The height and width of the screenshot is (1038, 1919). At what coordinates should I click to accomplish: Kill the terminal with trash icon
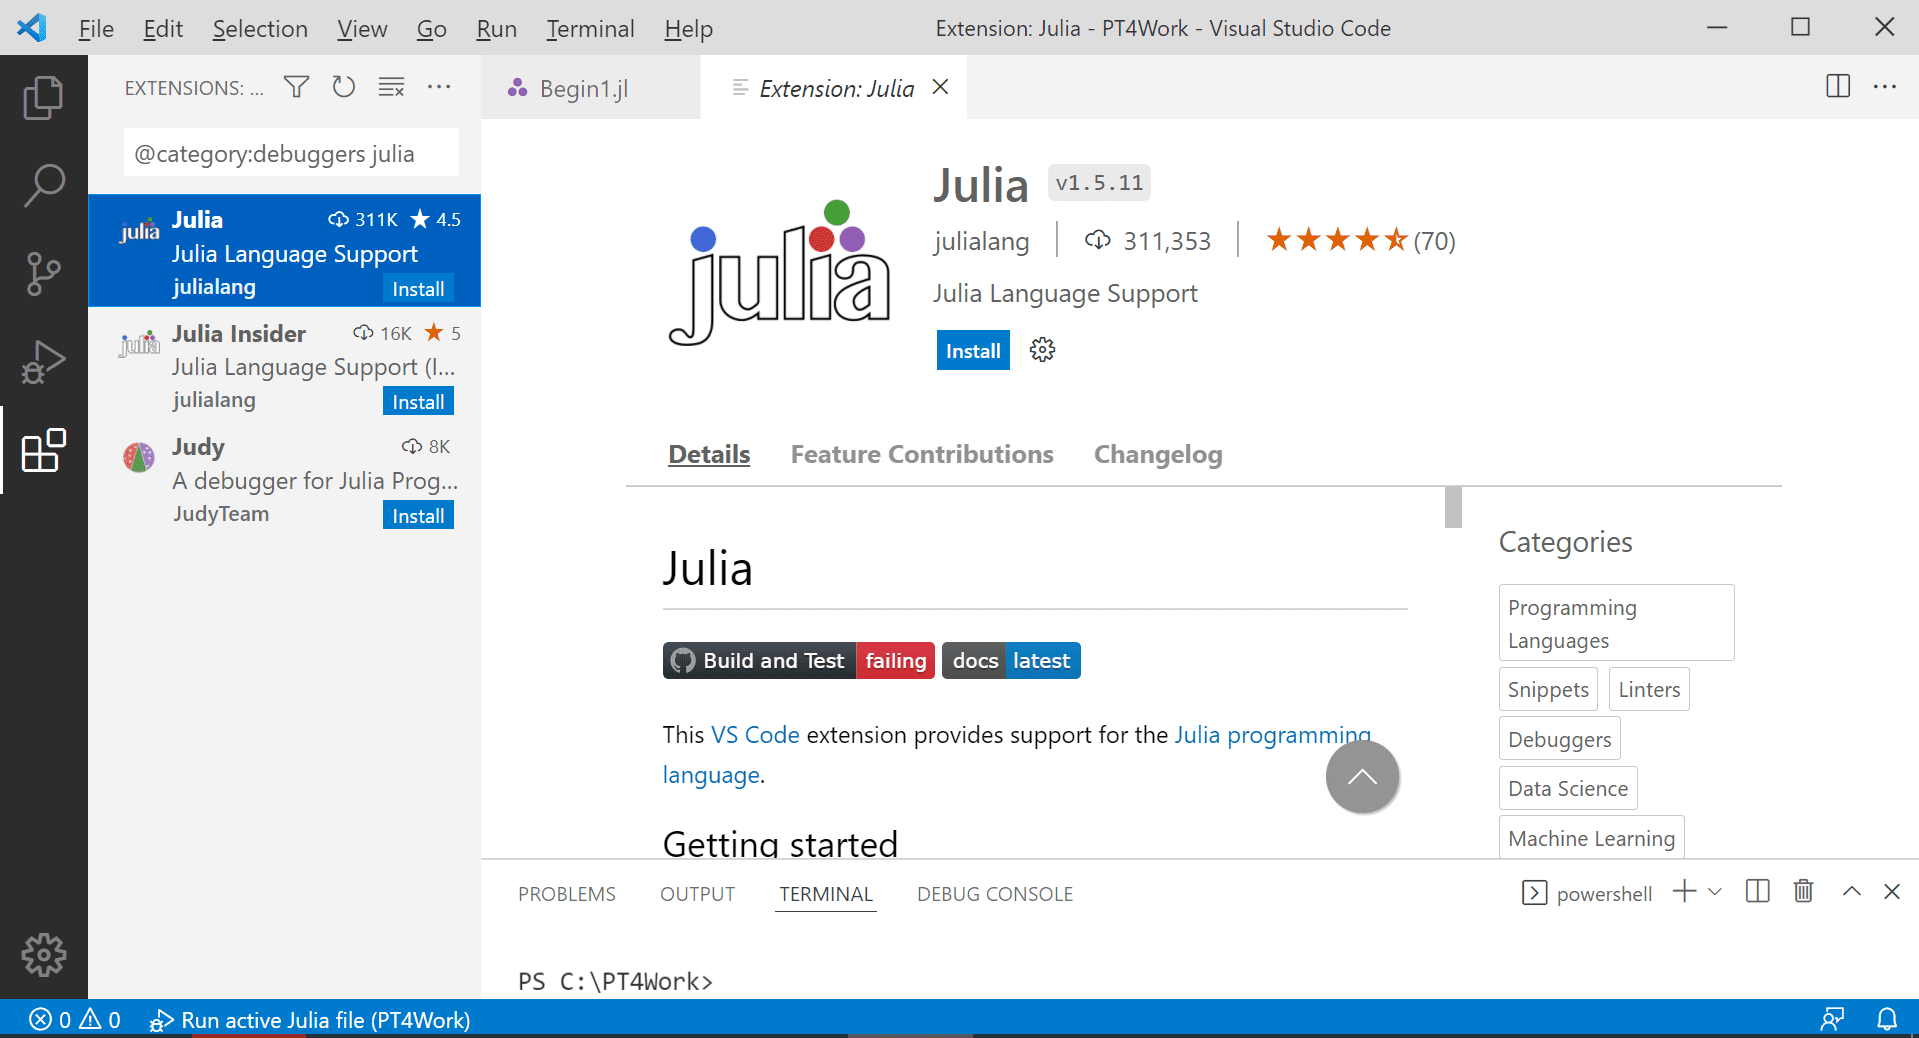tap(1803, 891)
